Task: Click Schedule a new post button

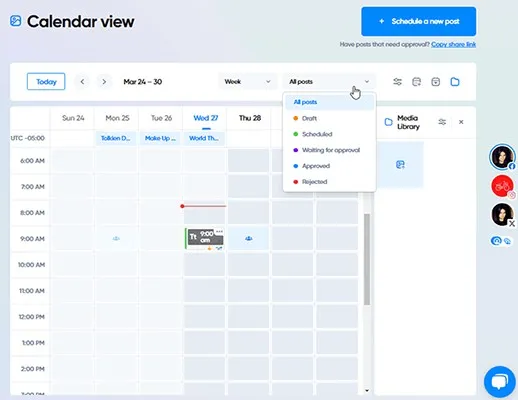Action: coord(419,21)
